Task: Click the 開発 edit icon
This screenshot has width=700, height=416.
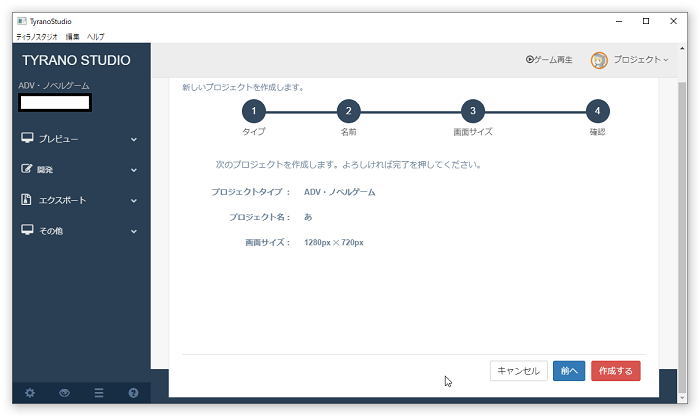Action: click(27, 169)
